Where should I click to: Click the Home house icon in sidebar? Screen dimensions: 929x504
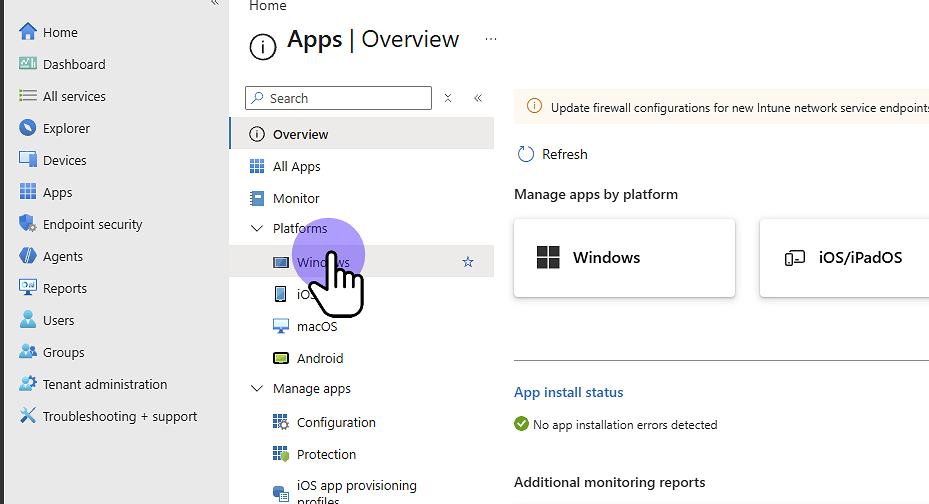[27, 32]
